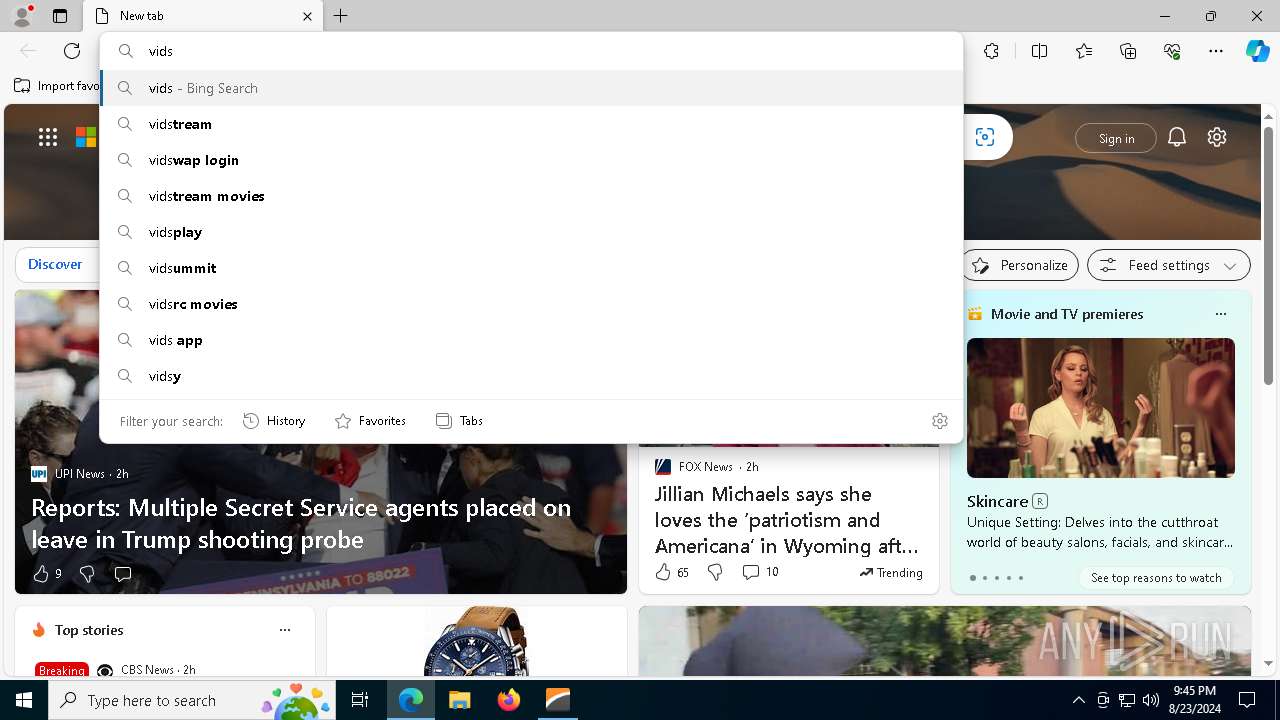Select the 'vids app' suggestion
The width and height of the screenshot is (1280, 720).
531,340
